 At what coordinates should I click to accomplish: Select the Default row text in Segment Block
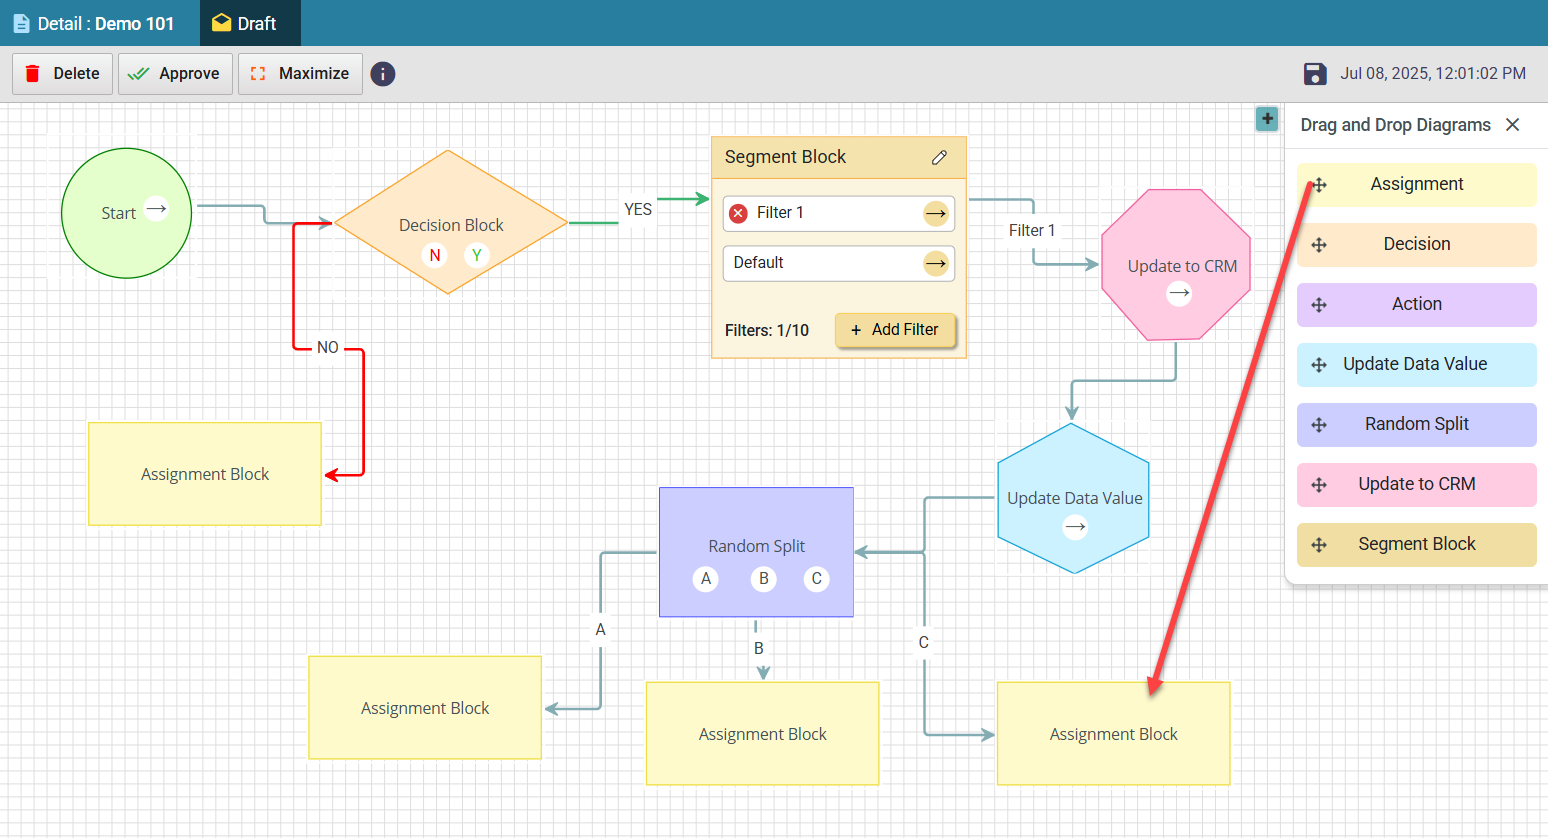click(758, 263)
